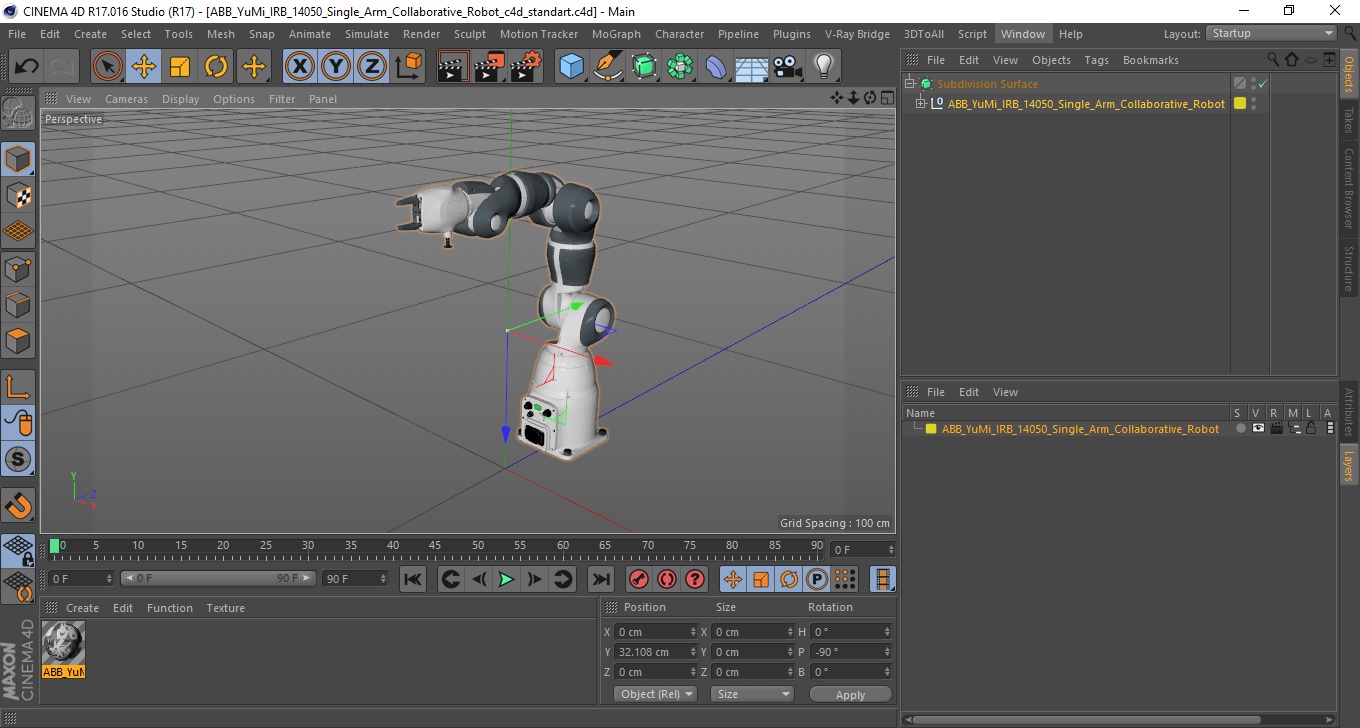Click the timeline playhead at frame 0
The width and height of the screenshot is (1360, 728).
(54, 546)
